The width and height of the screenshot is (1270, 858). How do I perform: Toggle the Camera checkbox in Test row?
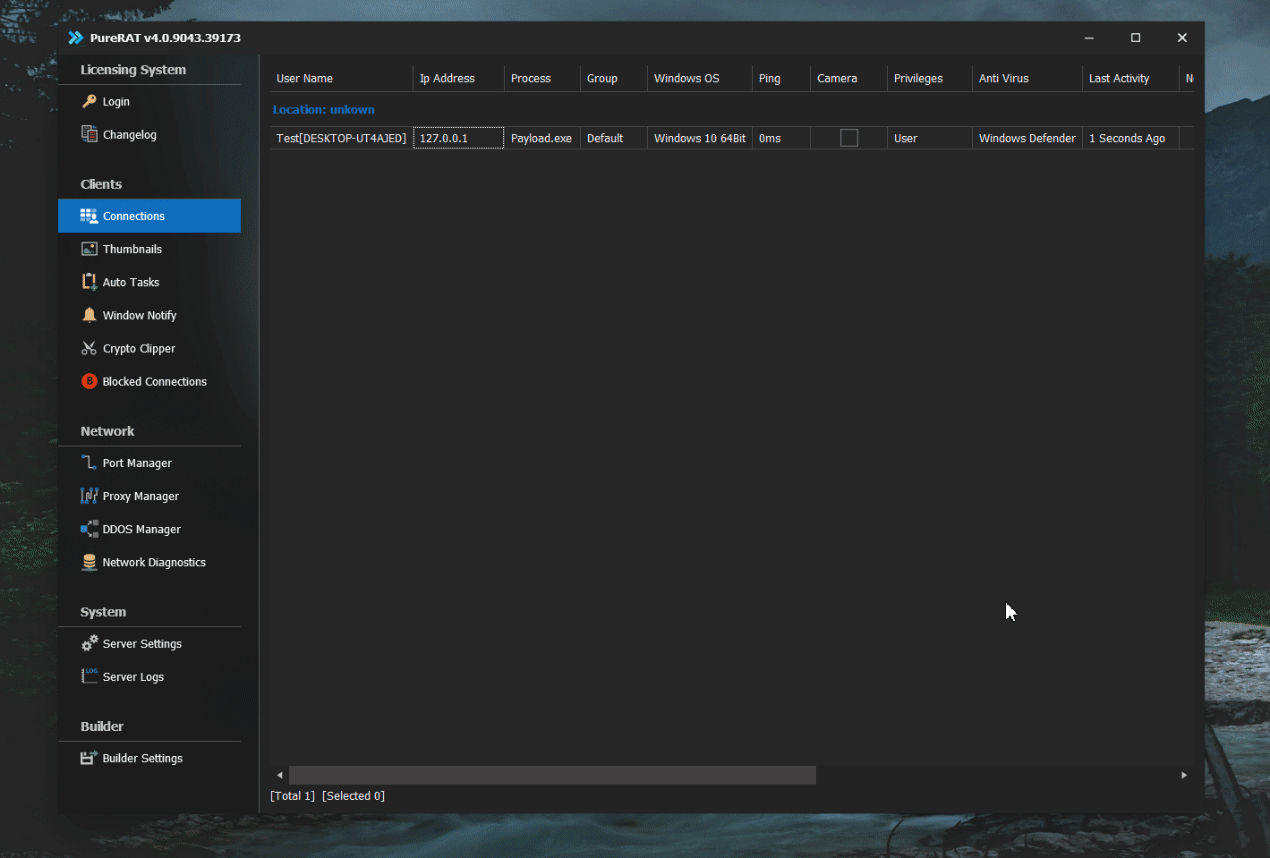coord(849,138)
